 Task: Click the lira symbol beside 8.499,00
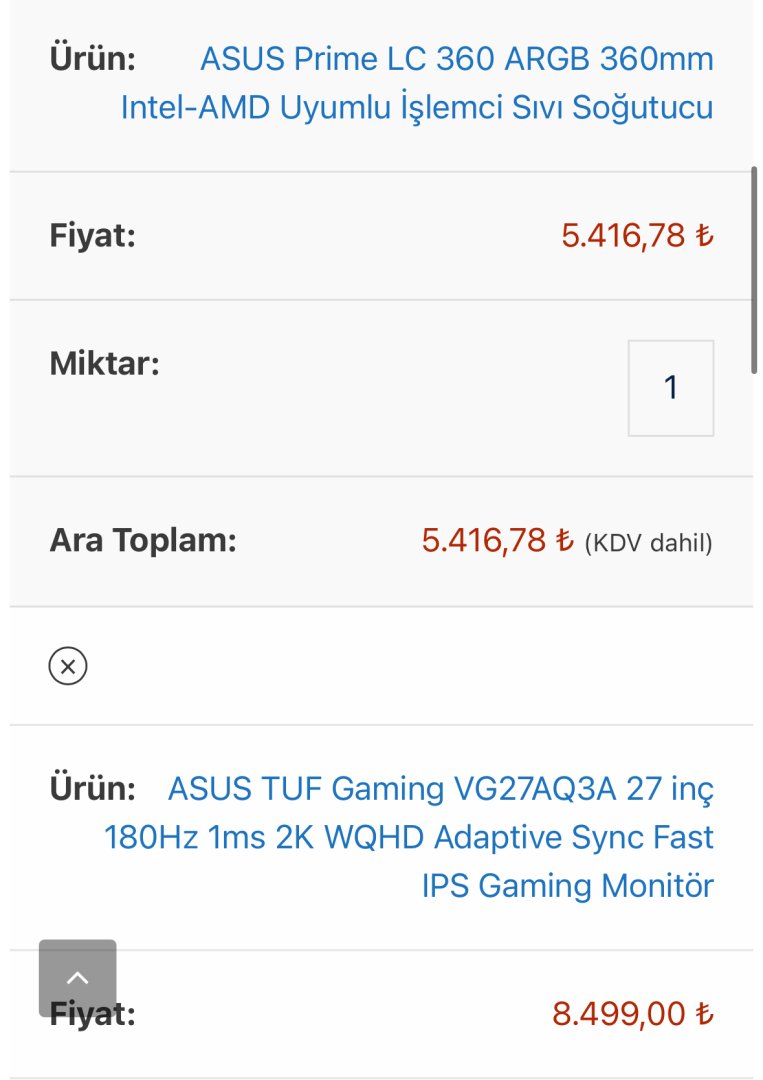pyautogui.click(x=705, y=1014)
